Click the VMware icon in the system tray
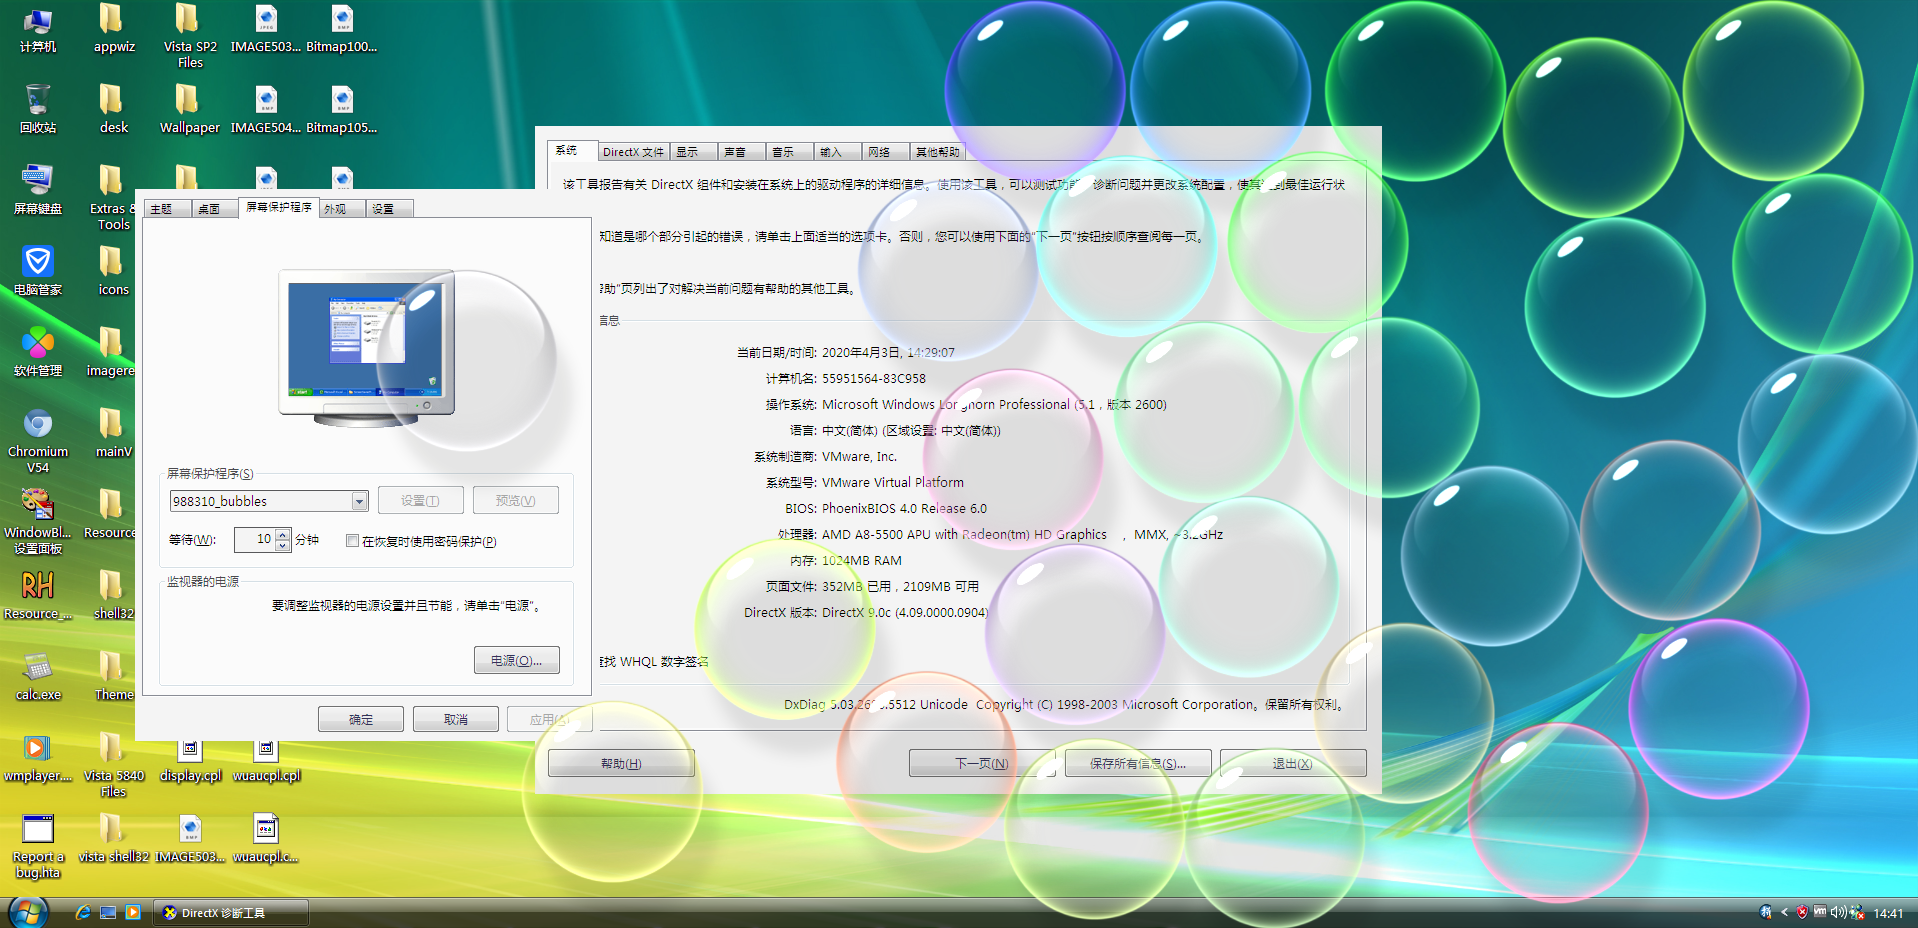The image size is (1918, 928). 1820,913
